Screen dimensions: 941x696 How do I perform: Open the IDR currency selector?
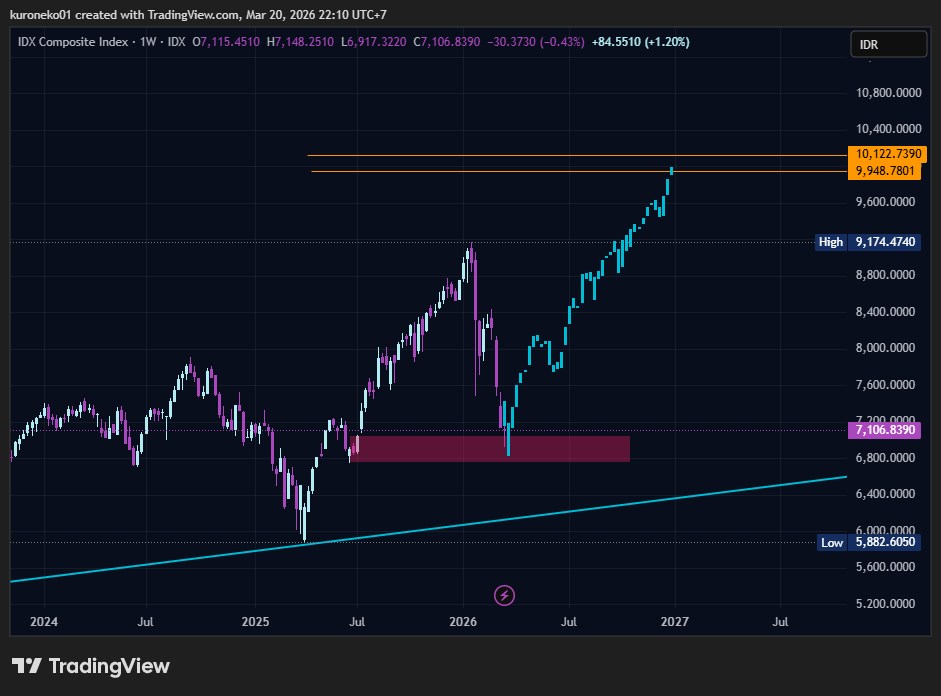[x=889, y=44]
